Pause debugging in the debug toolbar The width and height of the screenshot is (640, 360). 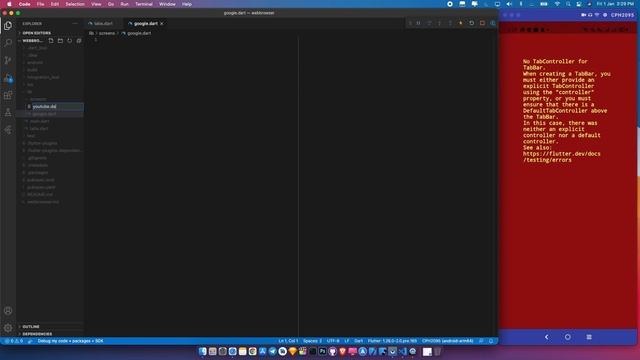418,23
